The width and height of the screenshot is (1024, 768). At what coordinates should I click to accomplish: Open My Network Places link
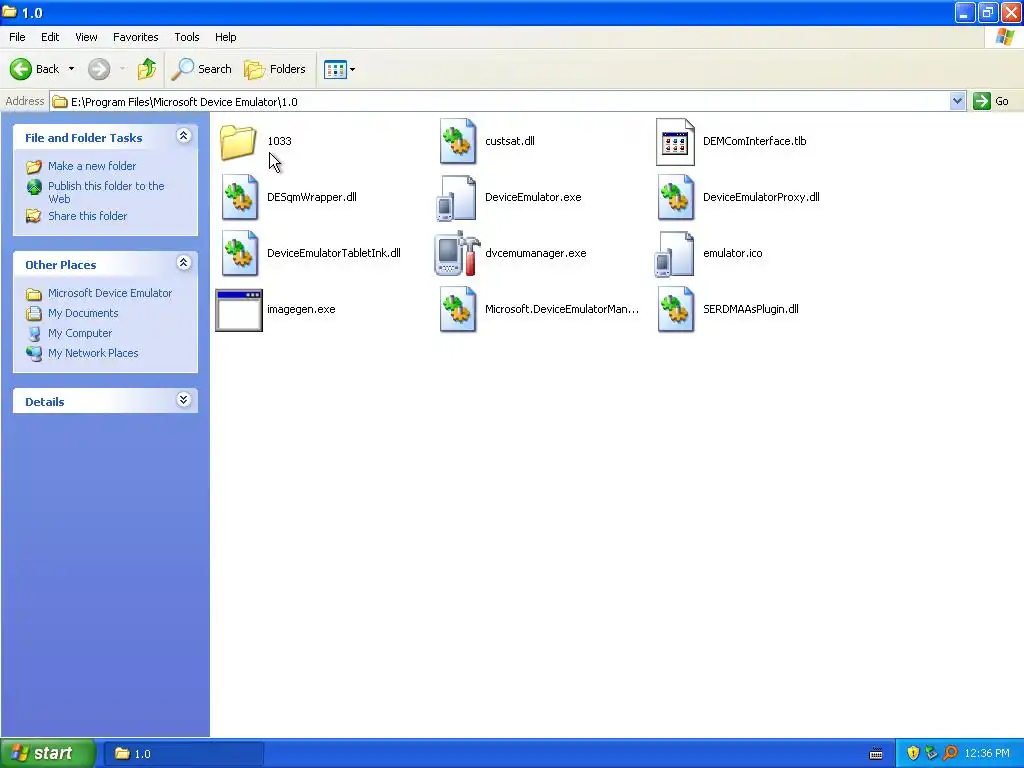click(x=93, y=353)
